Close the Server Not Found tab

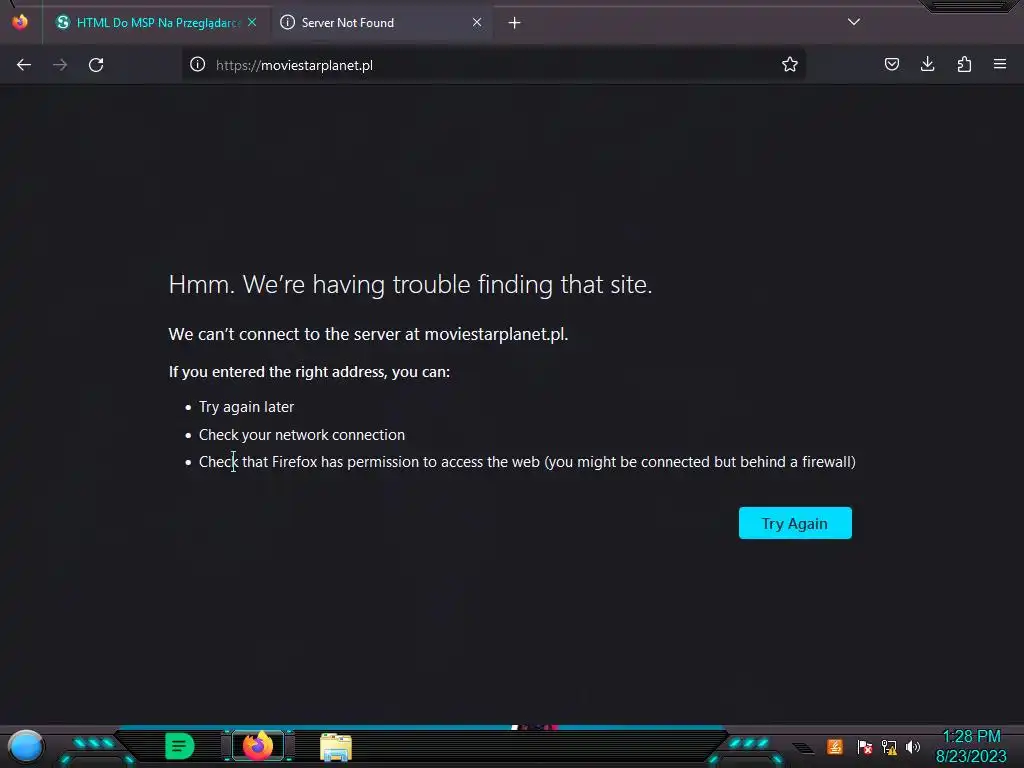click(x=477, y=22)
